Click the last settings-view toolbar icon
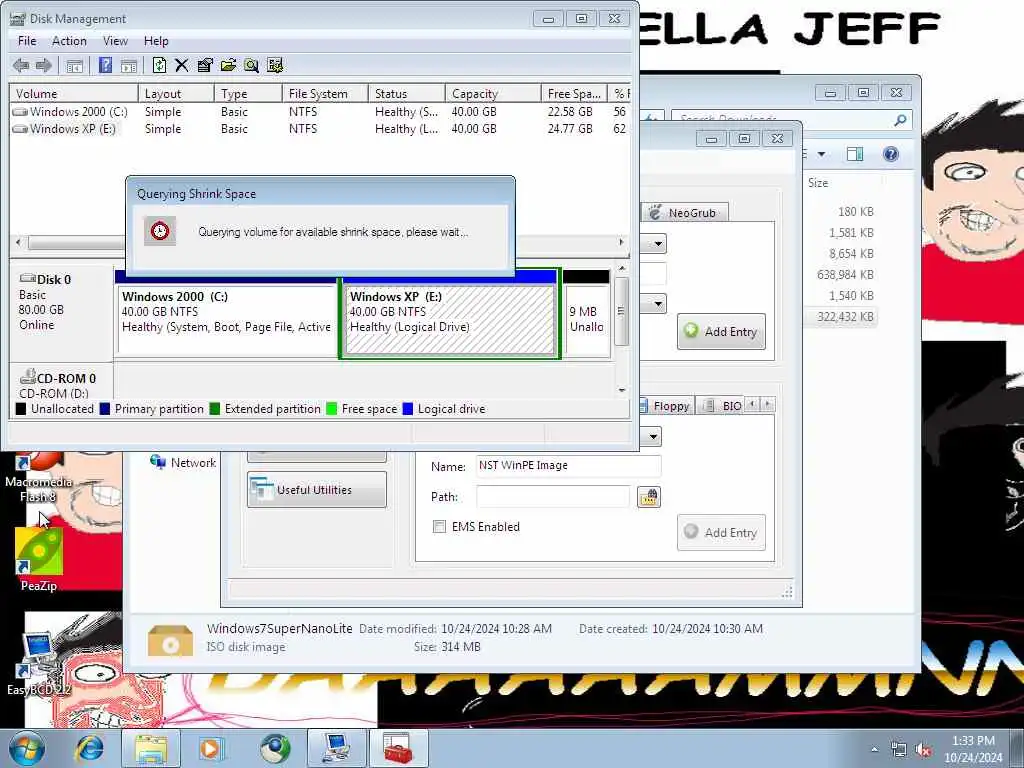Image resolution: width=1024 pixels, height=768 pixels. click(275, 65)
